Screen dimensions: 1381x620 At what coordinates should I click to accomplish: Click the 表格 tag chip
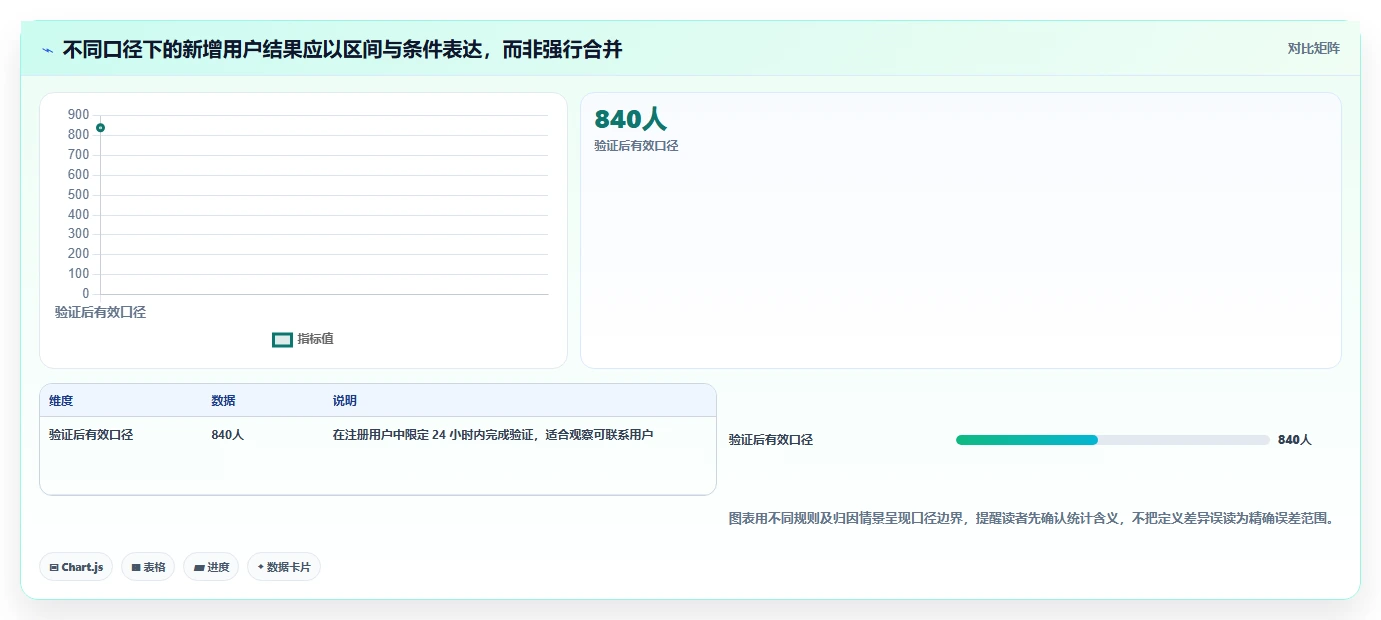(x=148, y=567)
